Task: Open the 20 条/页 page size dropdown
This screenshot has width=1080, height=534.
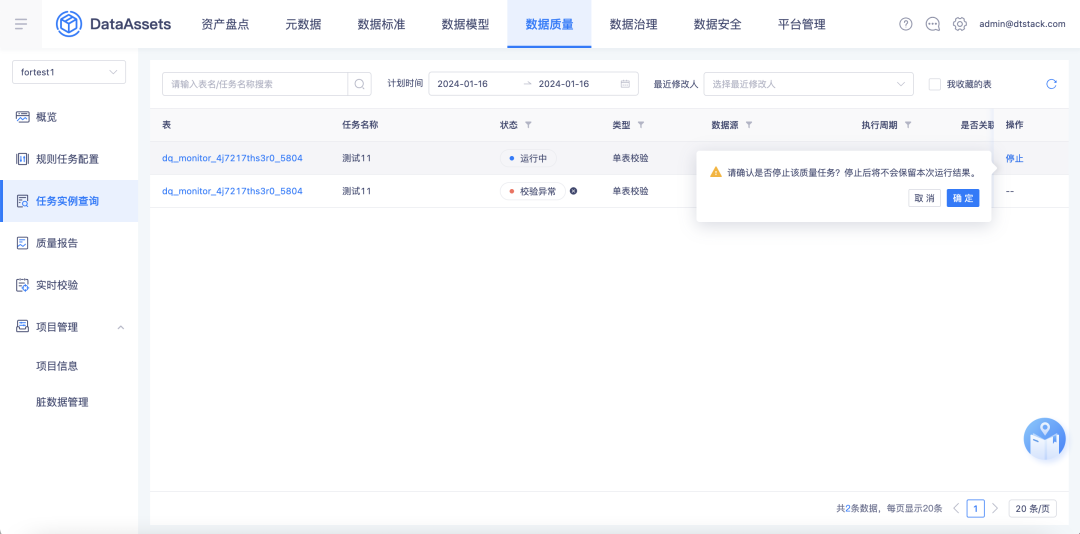Action: (1033, 508)
